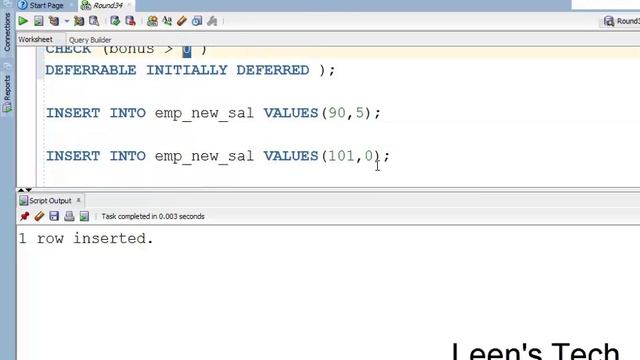Pin the Script Output panel
Screen dimensions: 640x360
24,216
